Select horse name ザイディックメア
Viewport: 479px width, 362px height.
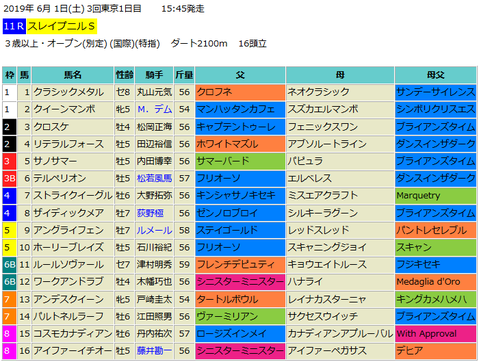tap(69, 213)
